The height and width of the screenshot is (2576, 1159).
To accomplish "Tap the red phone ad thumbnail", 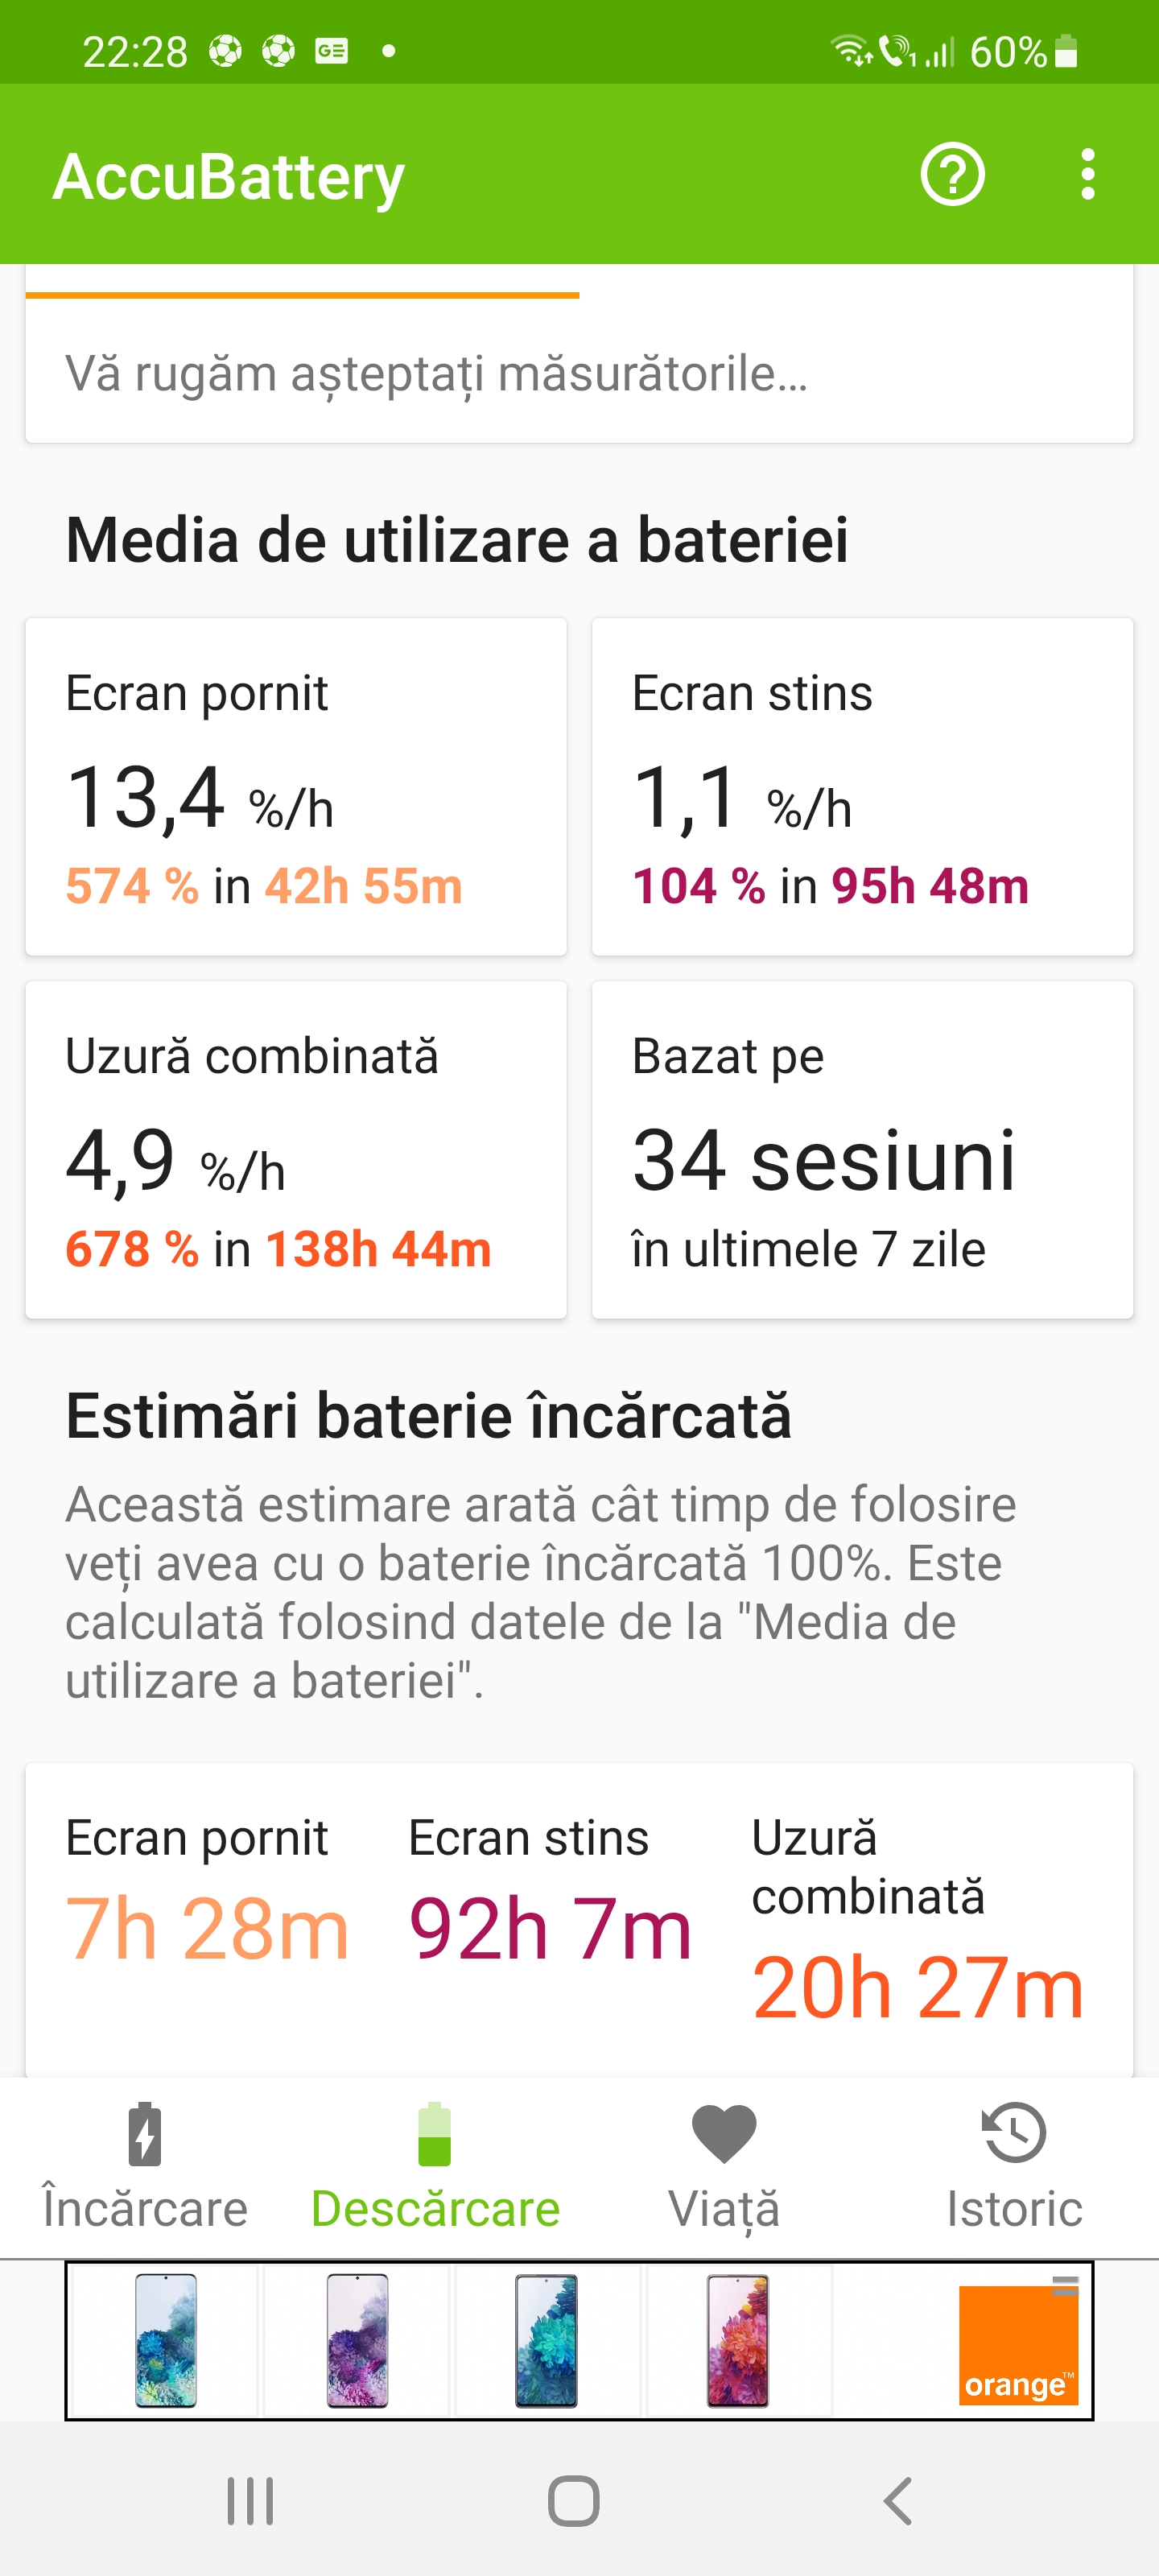I will pyautogui.click(x=738, y=2340).
